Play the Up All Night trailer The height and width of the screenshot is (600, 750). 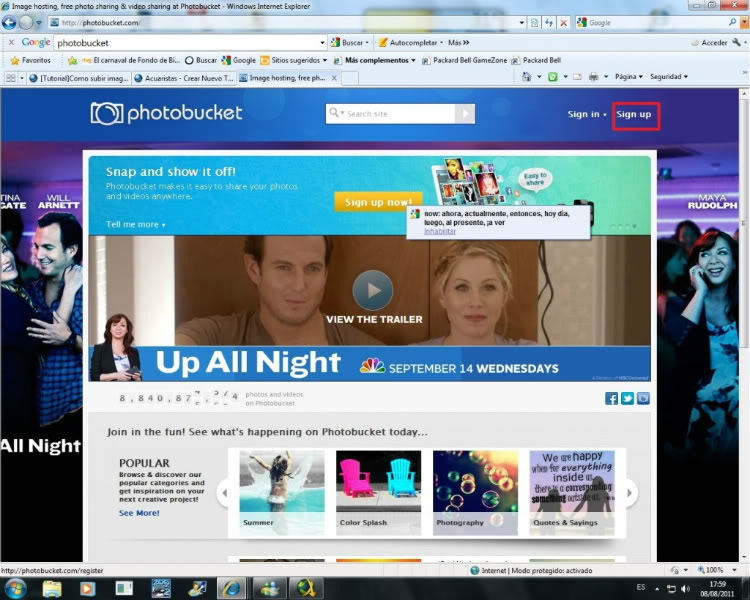[373, 290]
